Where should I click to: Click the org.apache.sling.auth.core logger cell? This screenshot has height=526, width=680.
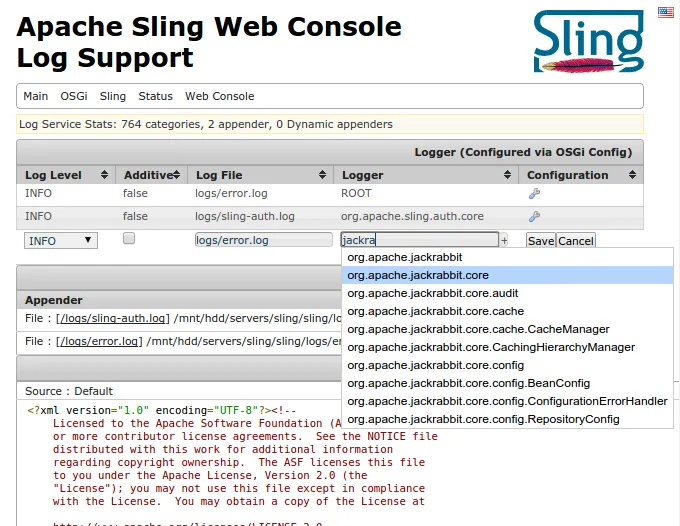pos(426,216)
